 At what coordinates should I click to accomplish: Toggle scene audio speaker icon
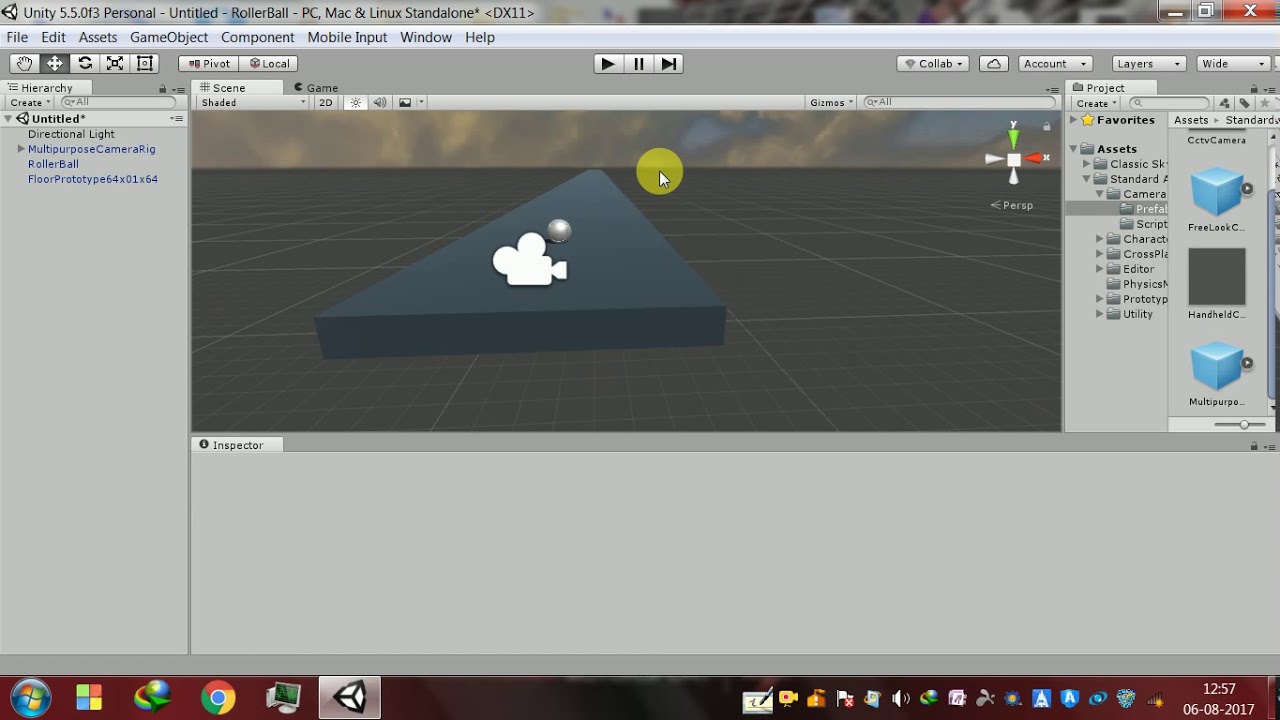tap(380, 102)
